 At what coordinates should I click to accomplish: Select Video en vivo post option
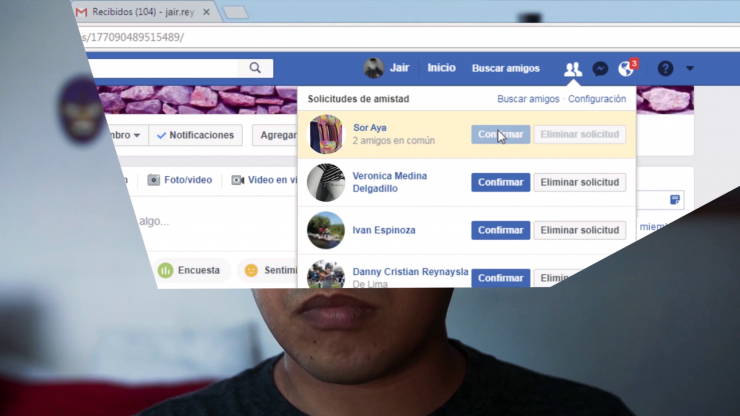264,180
